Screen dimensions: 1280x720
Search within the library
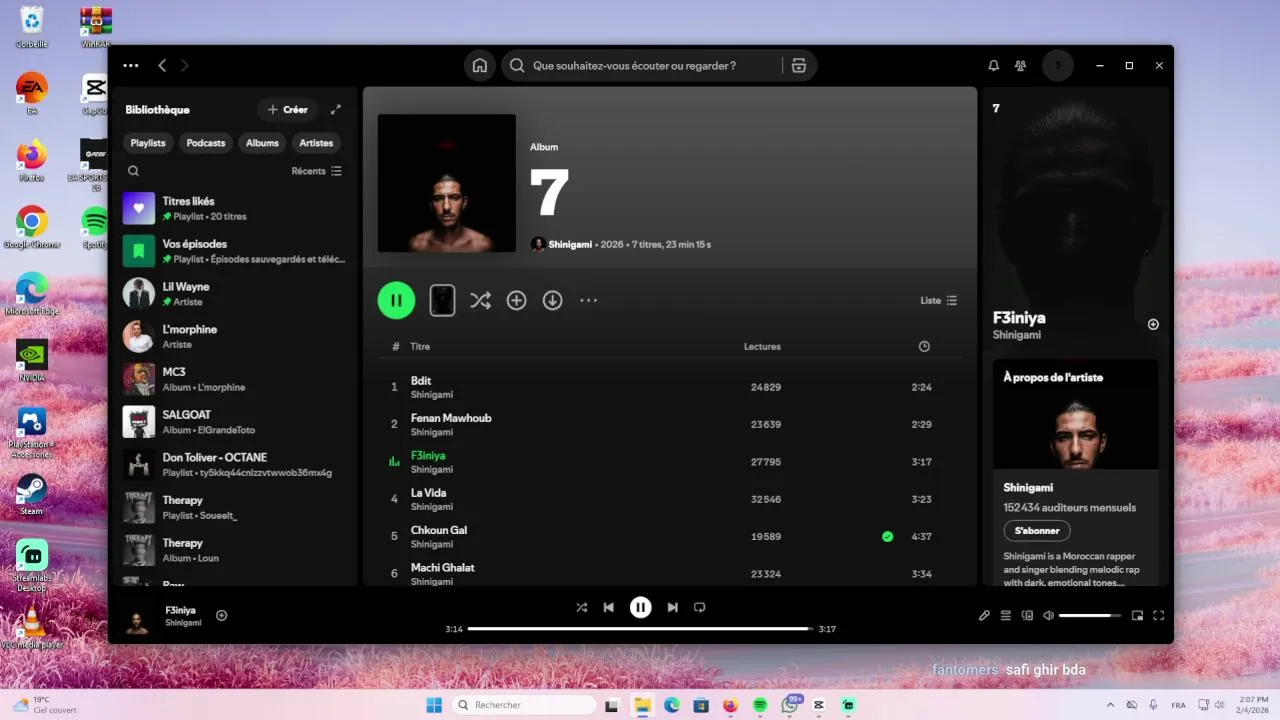[133, 171]
